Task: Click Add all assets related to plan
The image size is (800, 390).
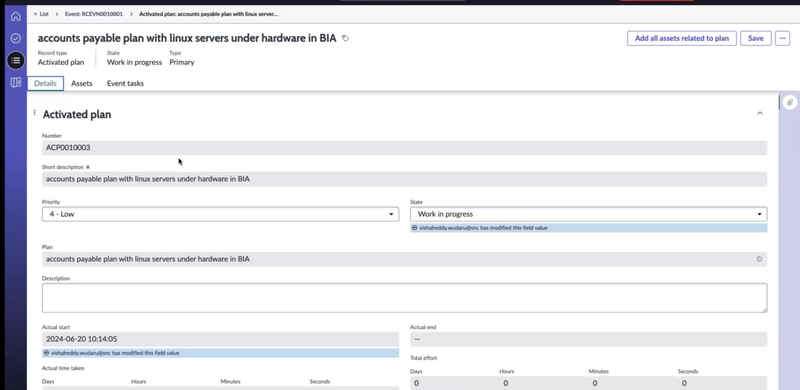Action: (682, 38)
